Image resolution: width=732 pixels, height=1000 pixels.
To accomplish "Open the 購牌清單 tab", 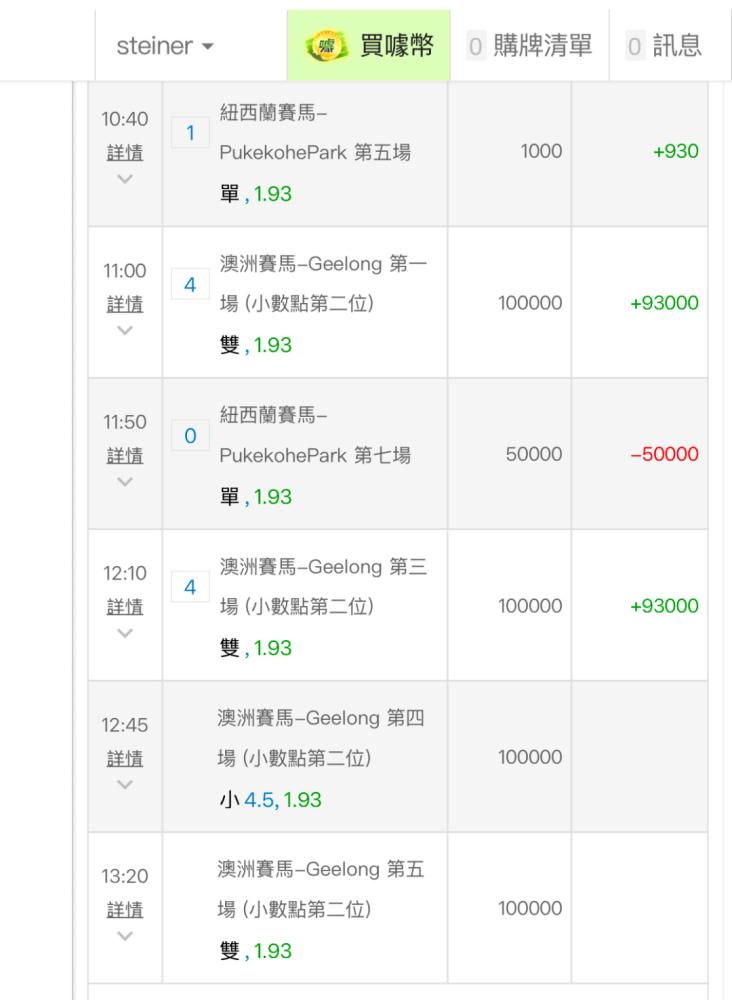I will coord(529,45).
